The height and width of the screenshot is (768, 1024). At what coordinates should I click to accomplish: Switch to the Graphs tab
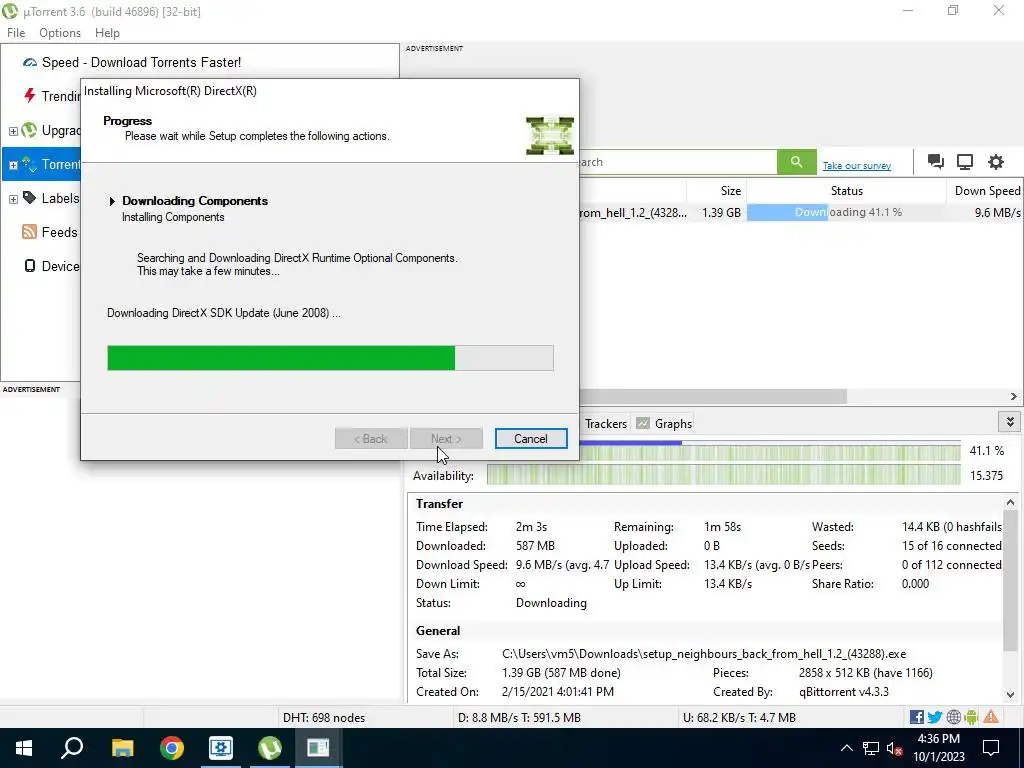(x=664, y=424)
